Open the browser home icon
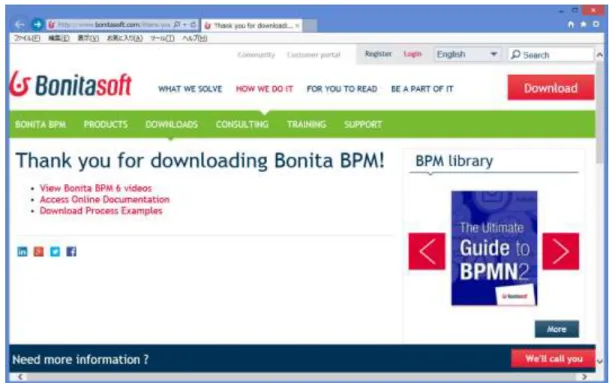The height and width of the screenshot is (383, 609). click(x=571, y=24)
